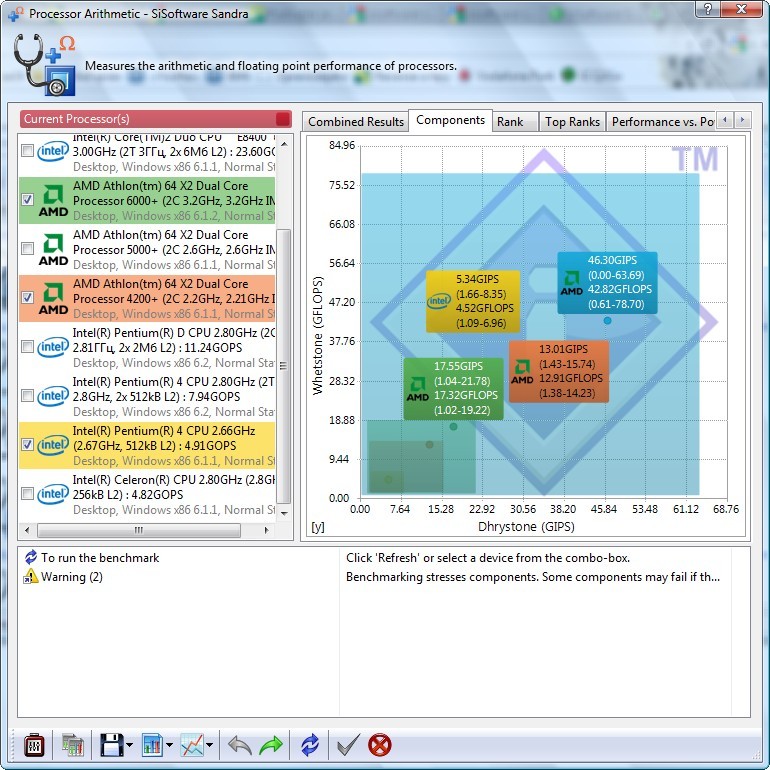The height and width of the screenshot is (770, 770).
Task: Open the Top Ranks tab
Action: [x=572, y=122]
